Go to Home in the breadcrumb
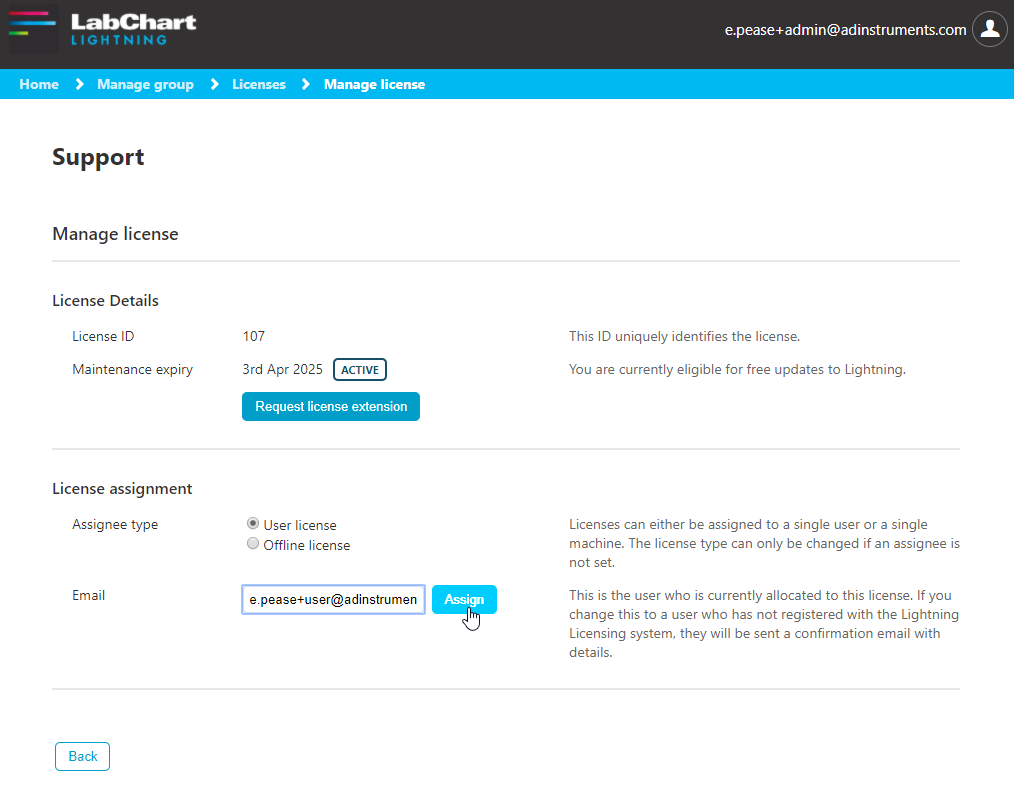The image size is (1014, 786). point(39,84)
